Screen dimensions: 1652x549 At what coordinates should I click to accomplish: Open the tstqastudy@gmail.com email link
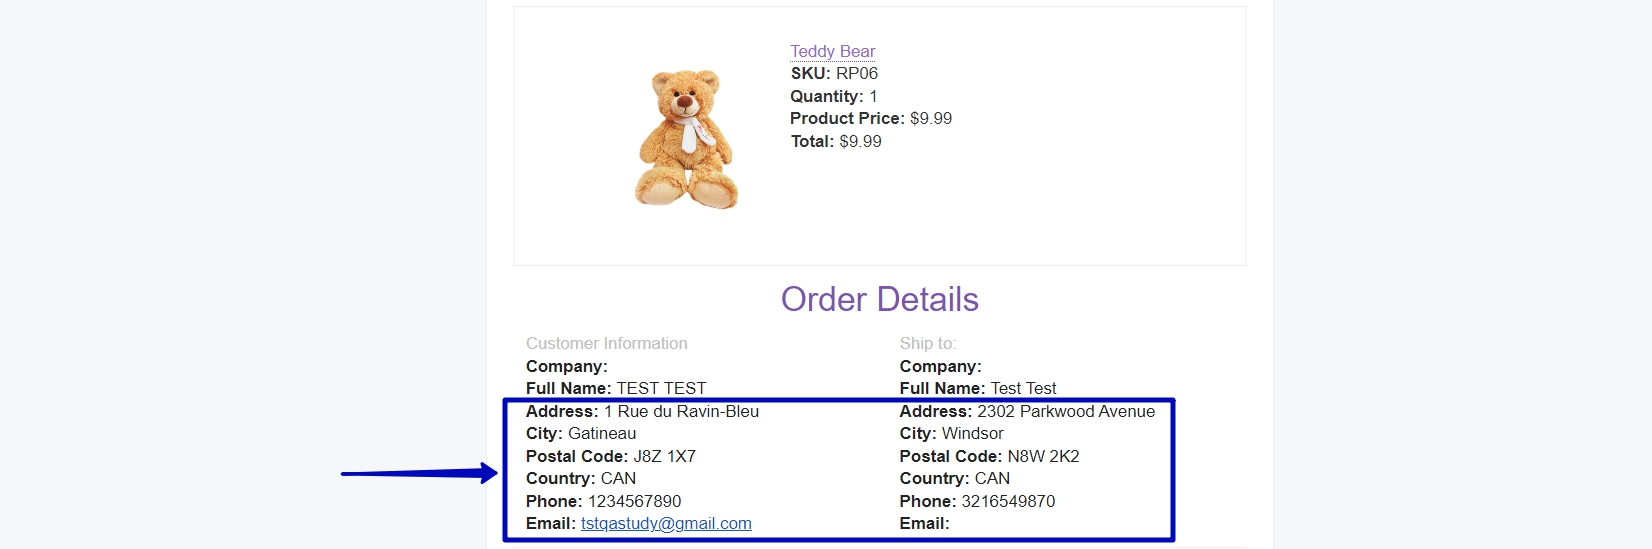click(666, 524)
